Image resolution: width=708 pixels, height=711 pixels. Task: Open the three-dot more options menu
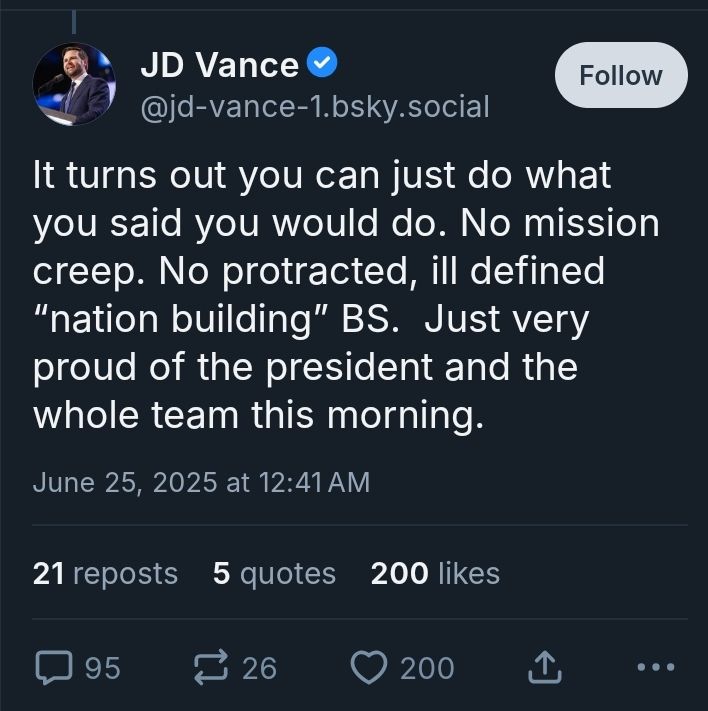click(656, 667)
